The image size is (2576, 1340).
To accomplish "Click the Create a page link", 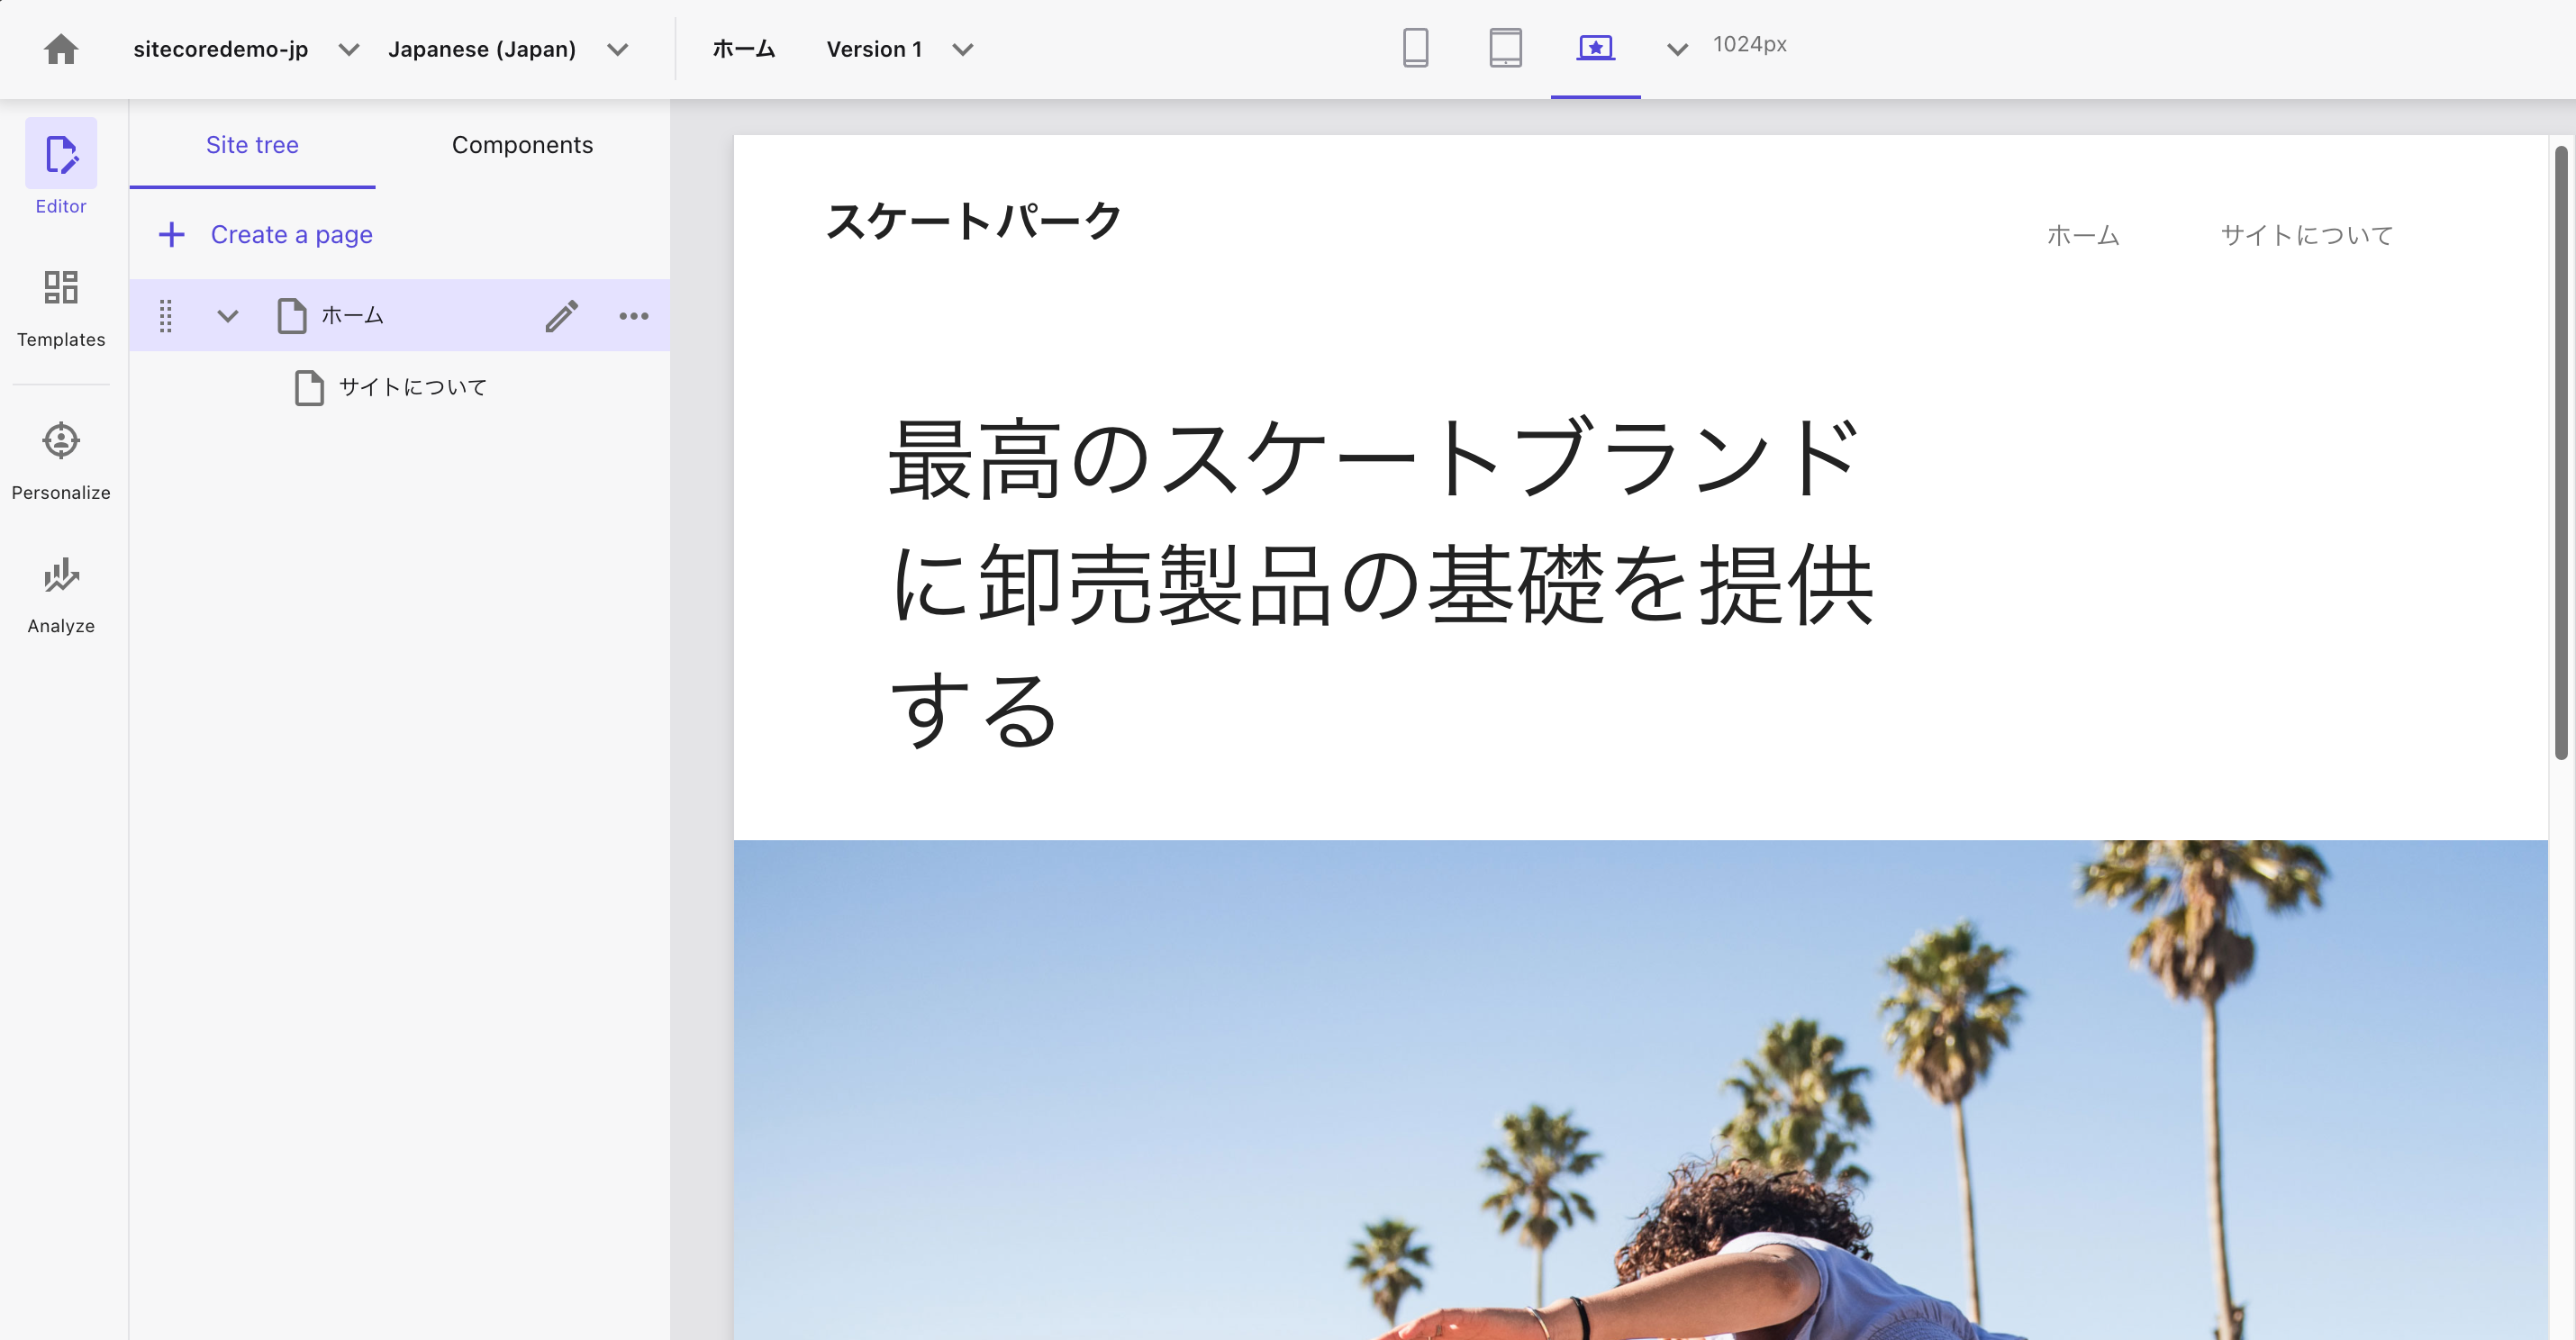I will pyautogui.click(x=291, y=234).
